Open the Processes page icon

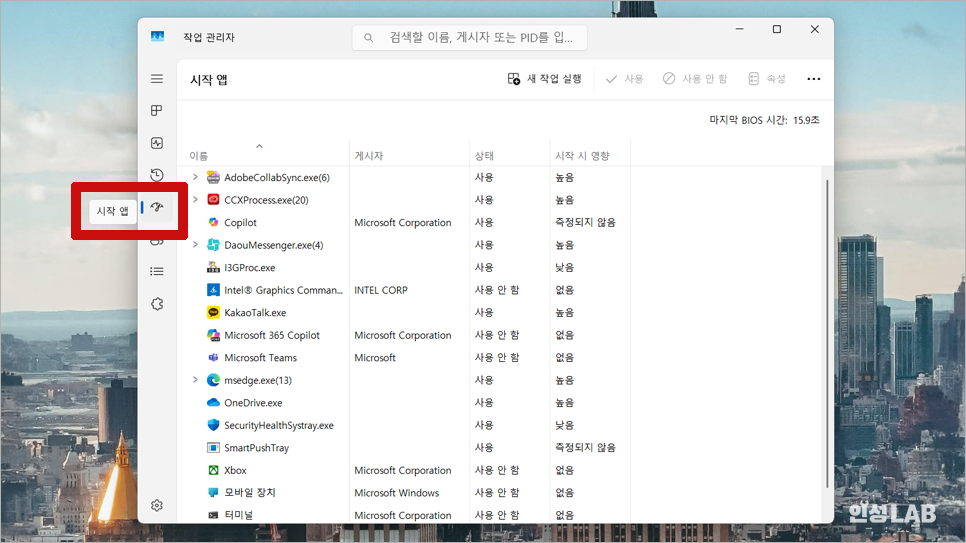click(157, 111)
